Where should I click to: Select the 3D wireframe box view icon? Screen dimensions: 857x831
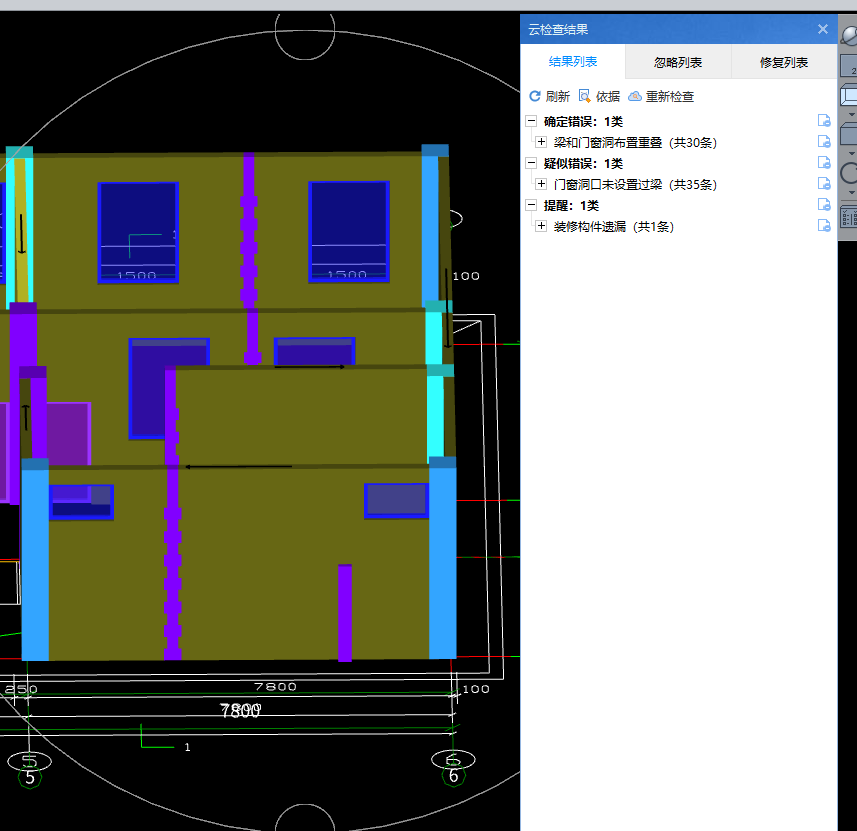(x=849, y=95)
